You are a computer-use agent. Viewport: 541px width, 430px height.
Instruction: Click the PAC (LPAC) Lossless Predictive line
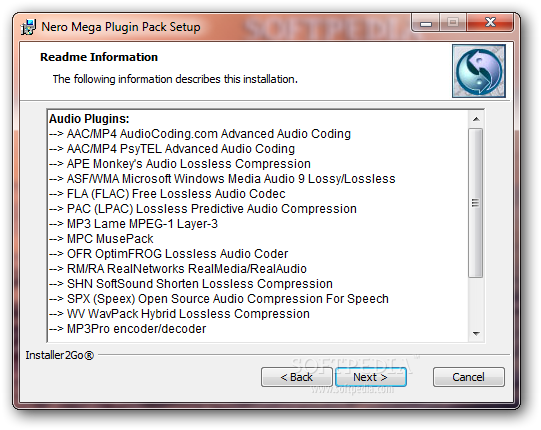click(x=203, y=209)
